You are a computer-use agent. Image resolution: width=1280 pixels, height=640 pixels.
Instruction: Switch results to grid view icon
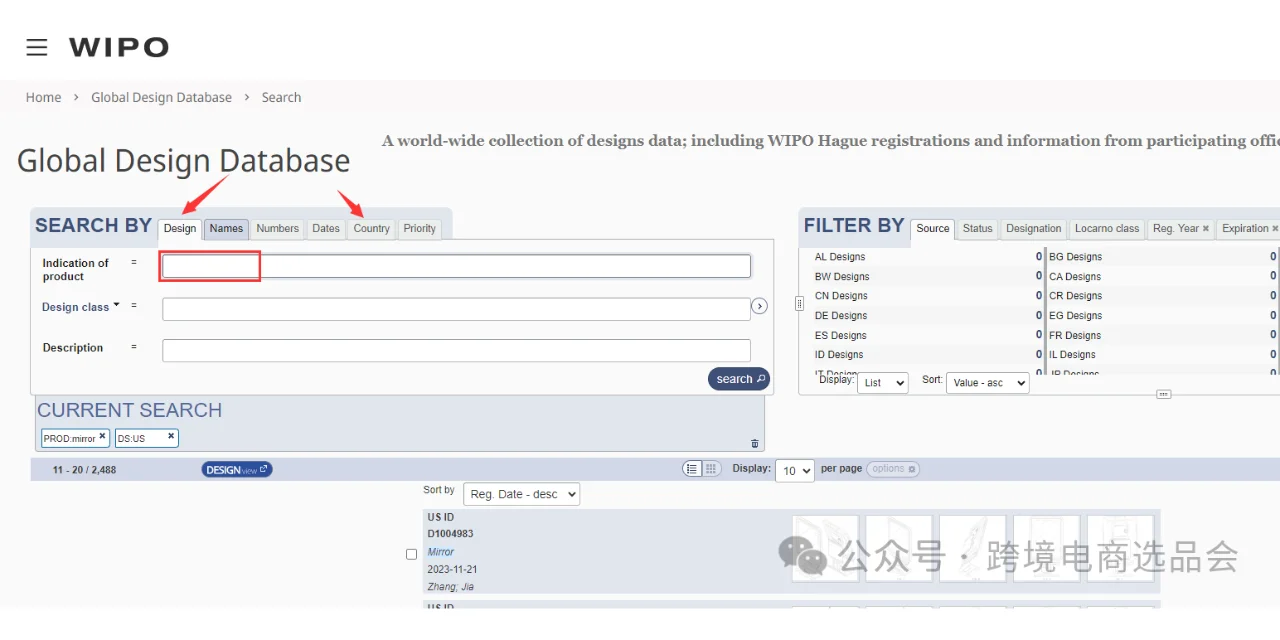coord(712,468)
